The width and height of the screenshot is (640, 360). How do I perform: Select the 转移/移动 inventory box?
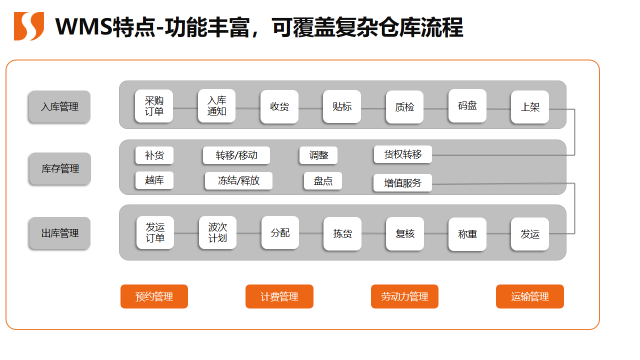pos(236,155)
